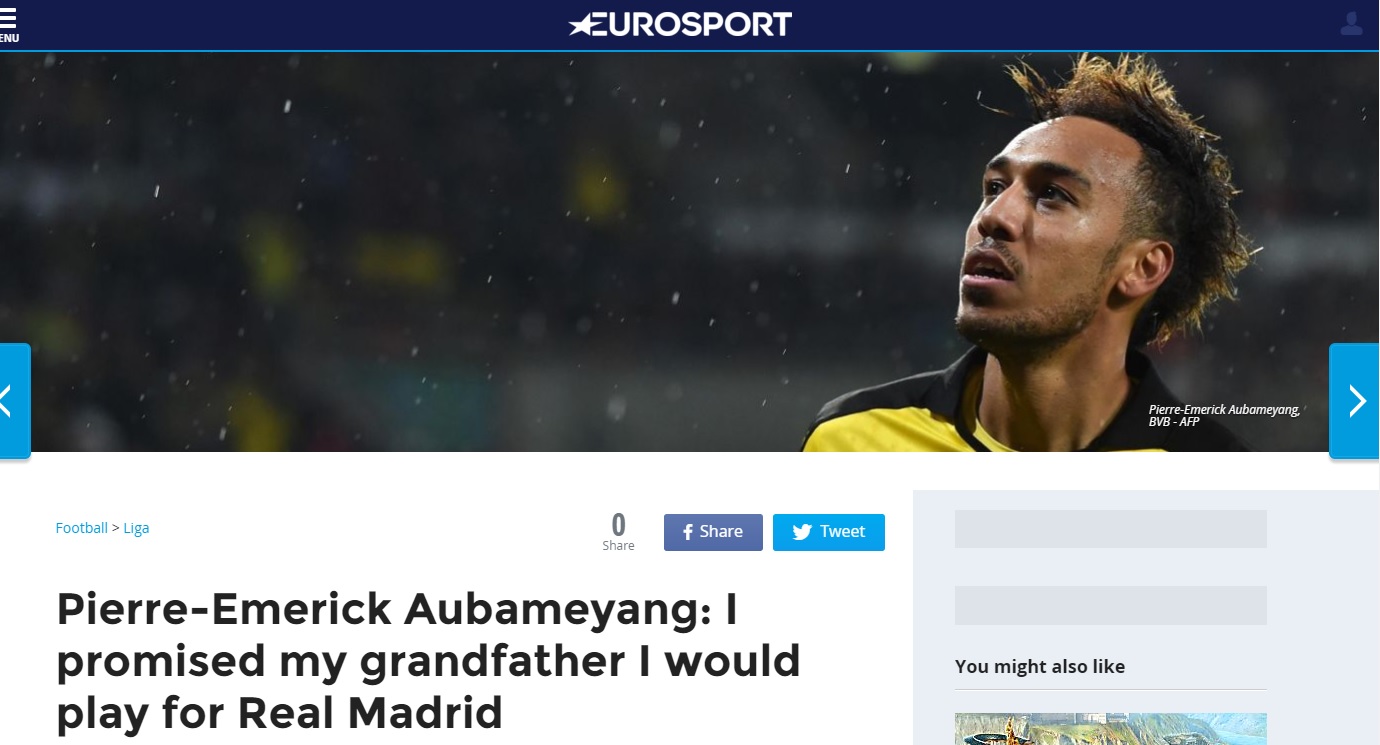1380x745 pixels.
Task: Click the first grey placeholder bar in sidebar
Action: (1111, 529)
